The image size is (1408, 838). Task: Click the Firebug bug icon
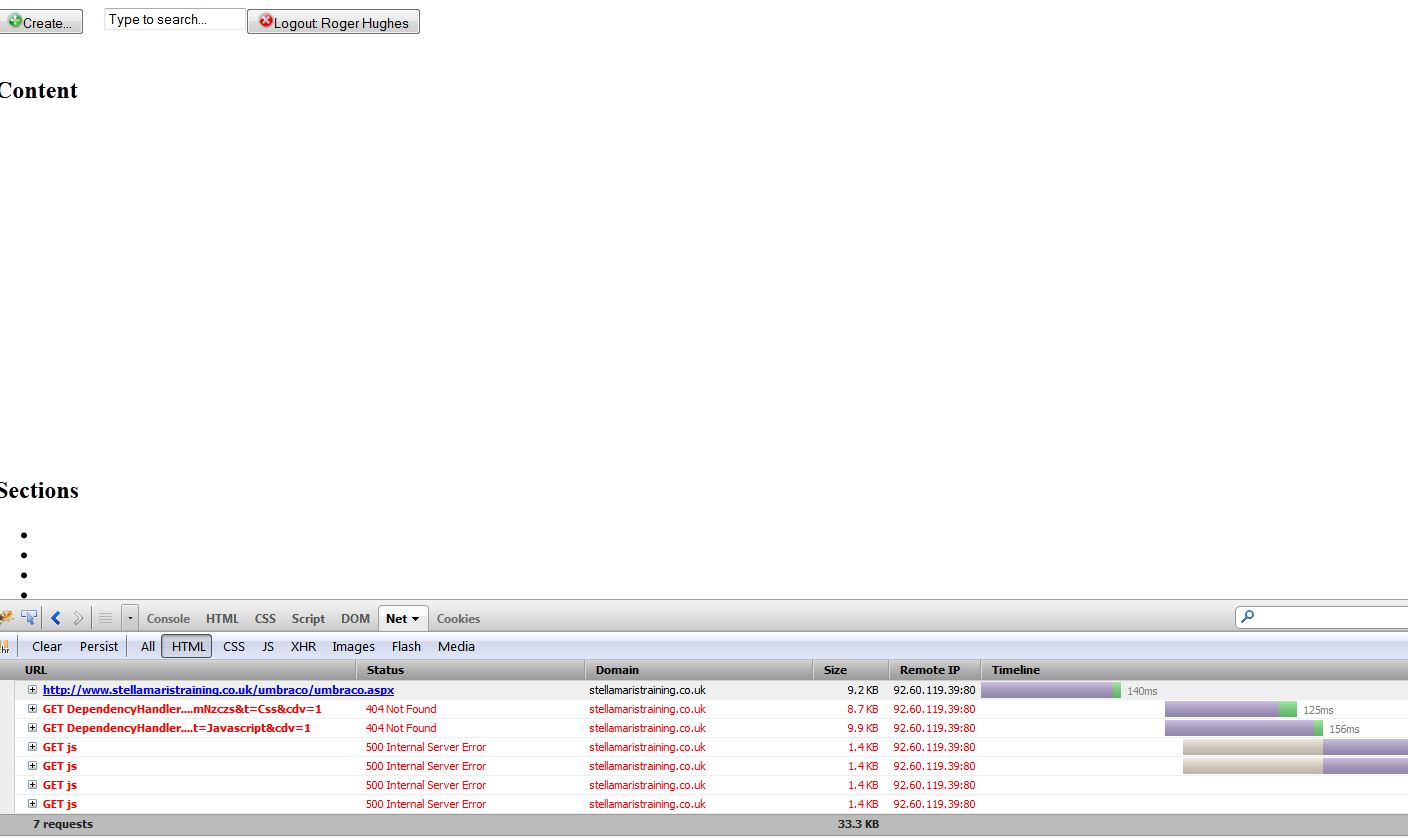[5, 618]
